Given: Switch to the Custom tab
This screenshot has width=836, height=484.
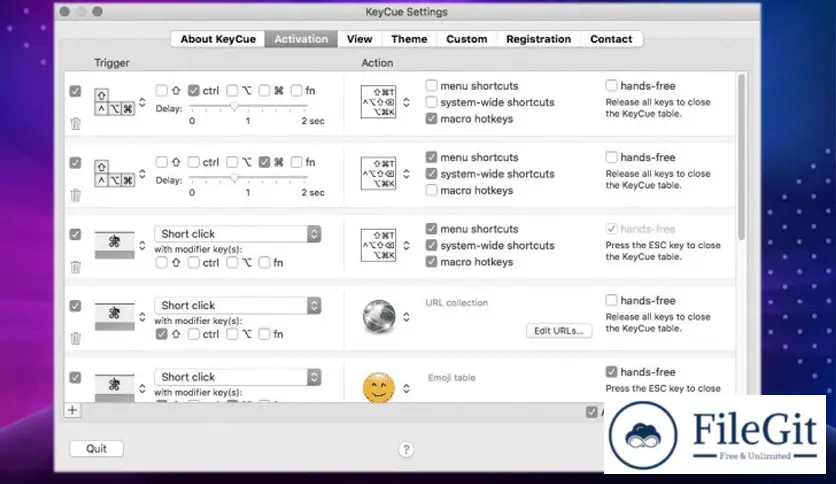Looking at the screenshot, I should coord(467,39).
